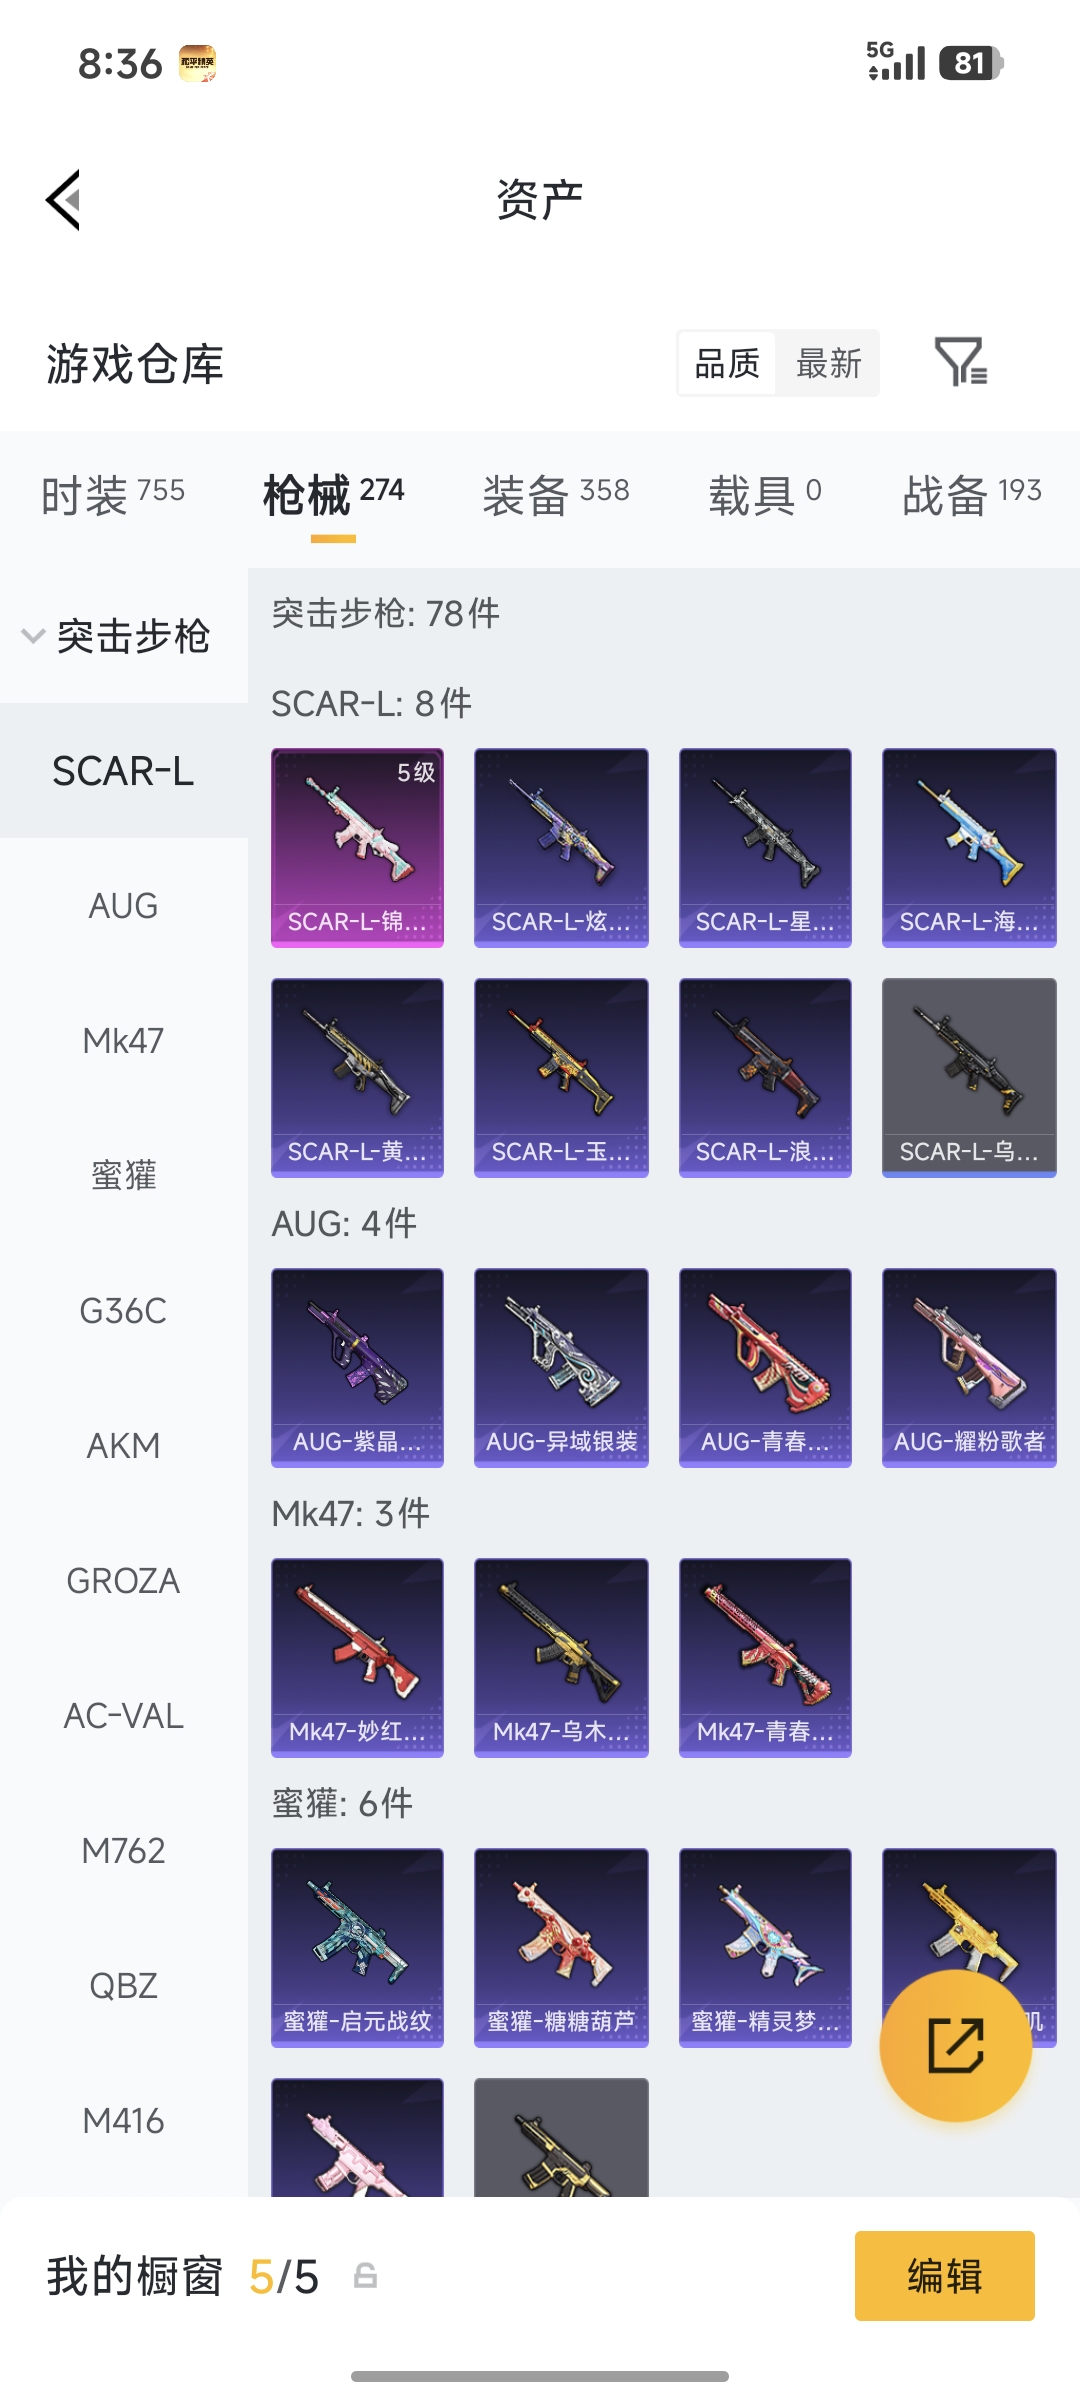Select the AUG-耀粉歌者 skin
This screenshot has width=1080, height=2400.
tap(969, 1367)
